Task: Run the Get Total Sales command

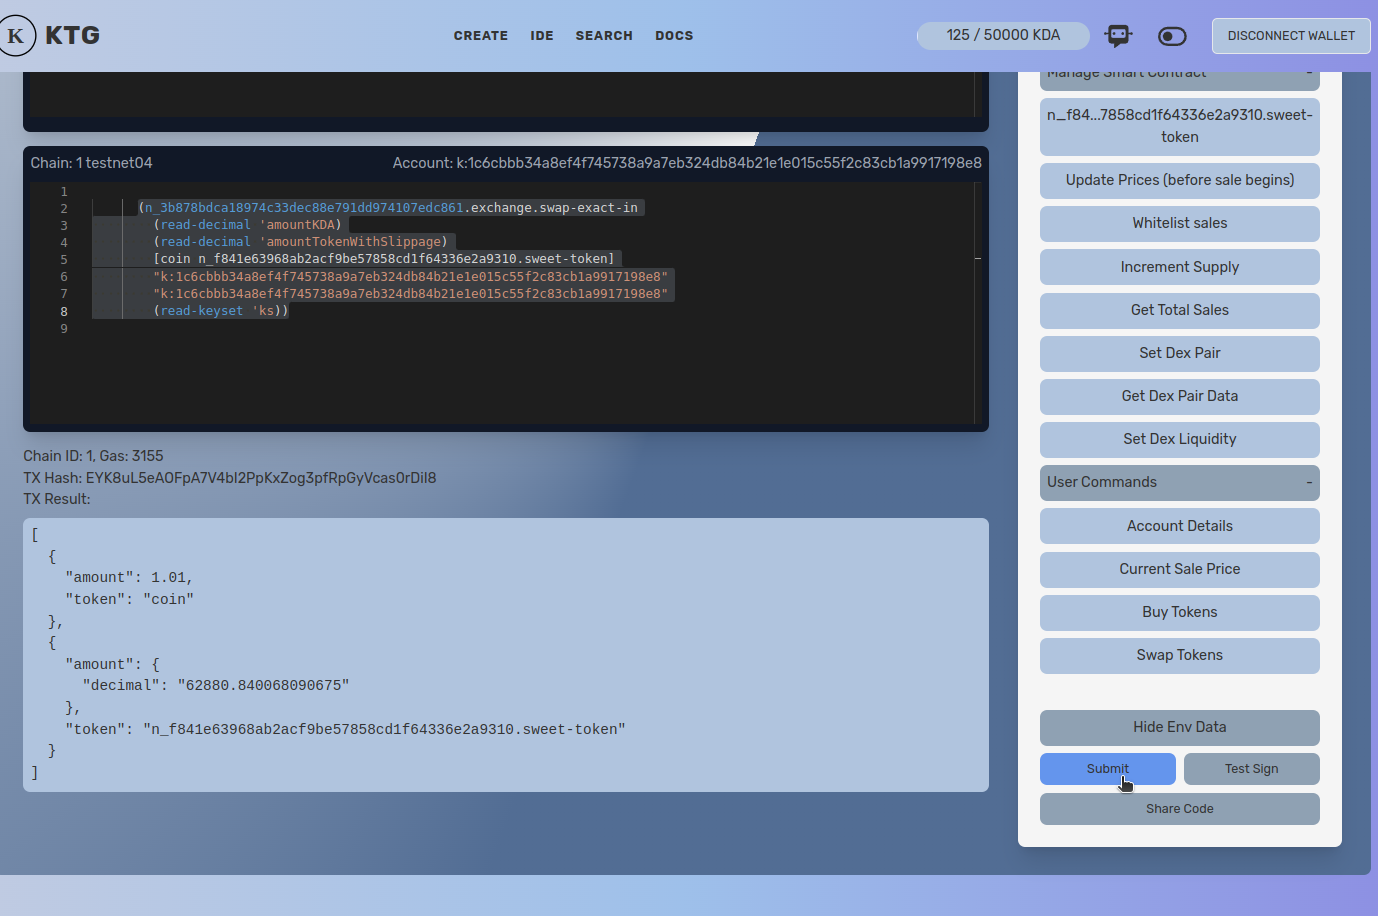Action: click(1180, 310)
